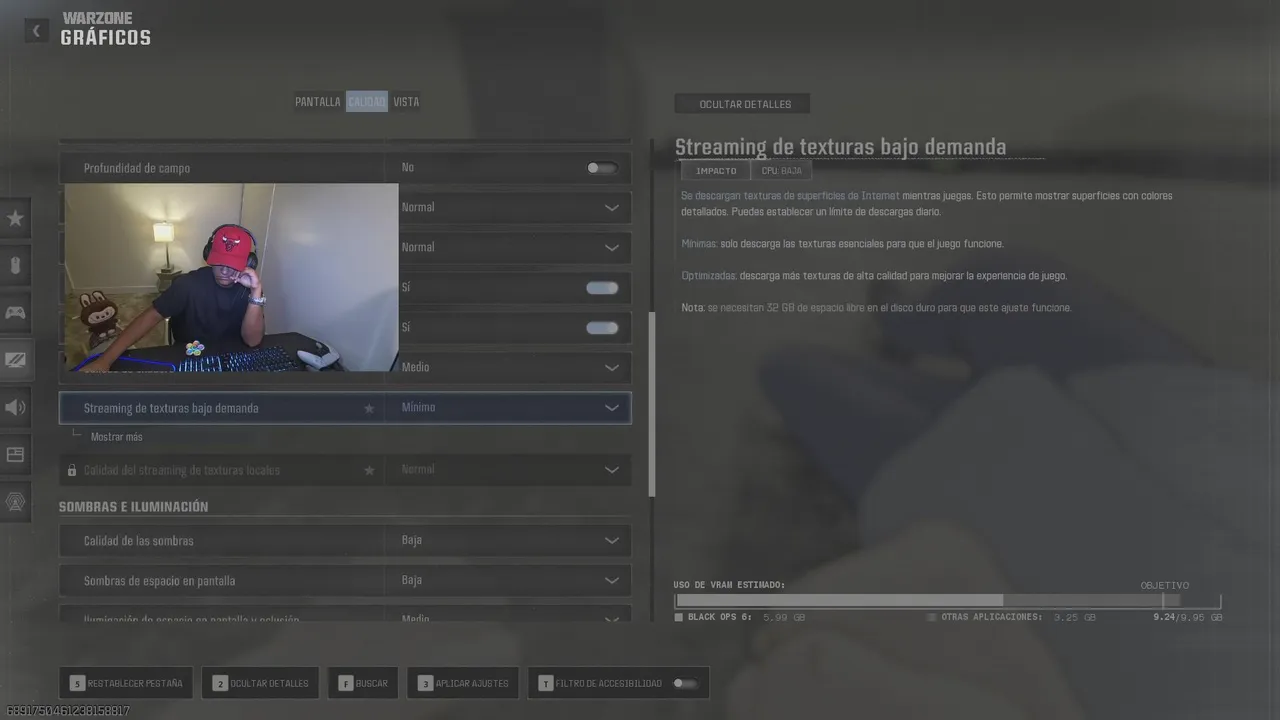1280x720 pixels.
Task: Open Streaming de texturas bajo demanda dropdown
Action: pos(508,408)
